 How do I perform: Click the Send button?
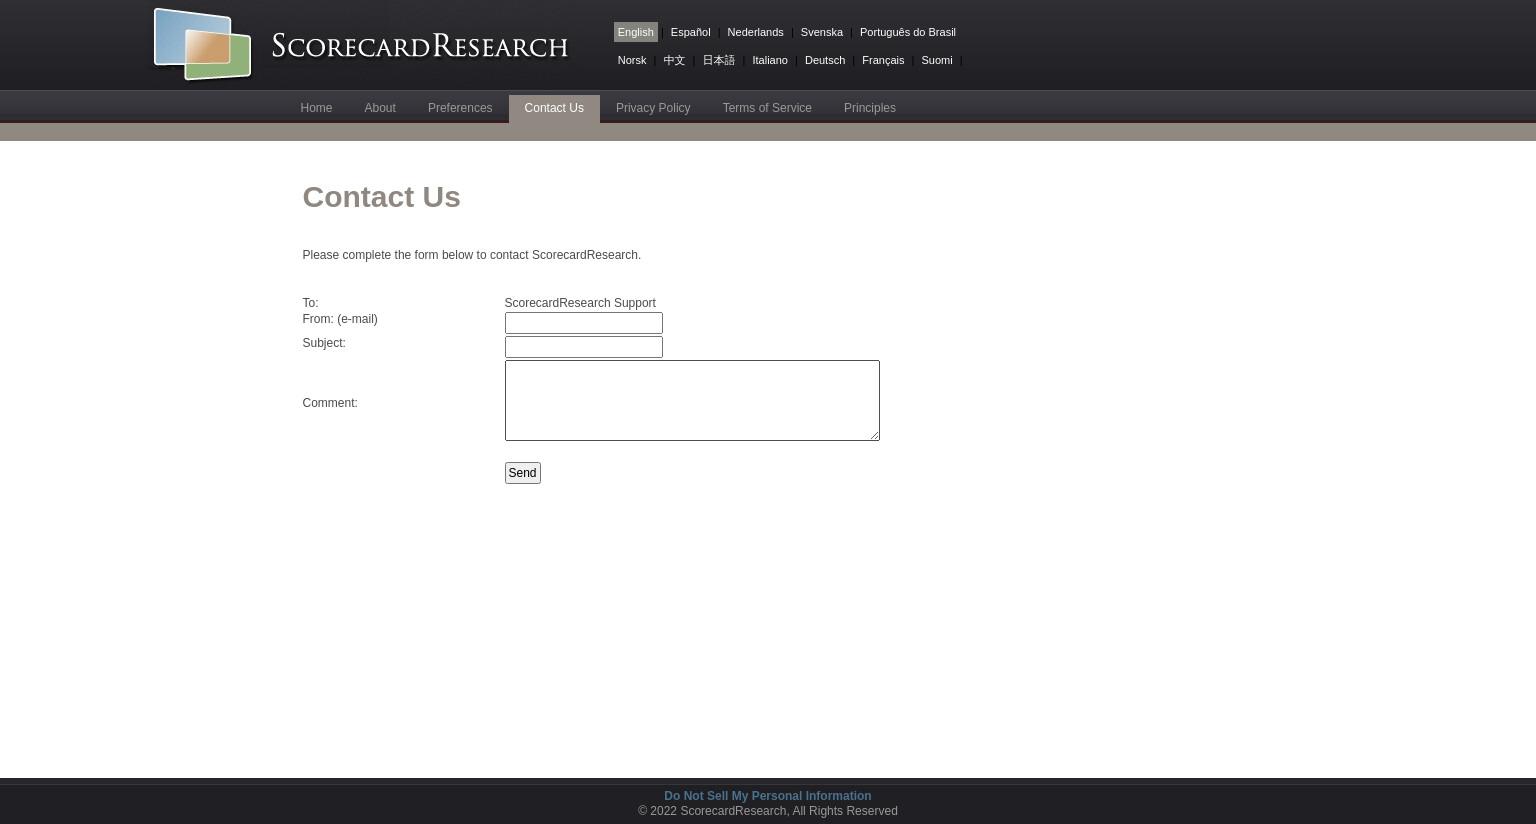pos(523,473)
